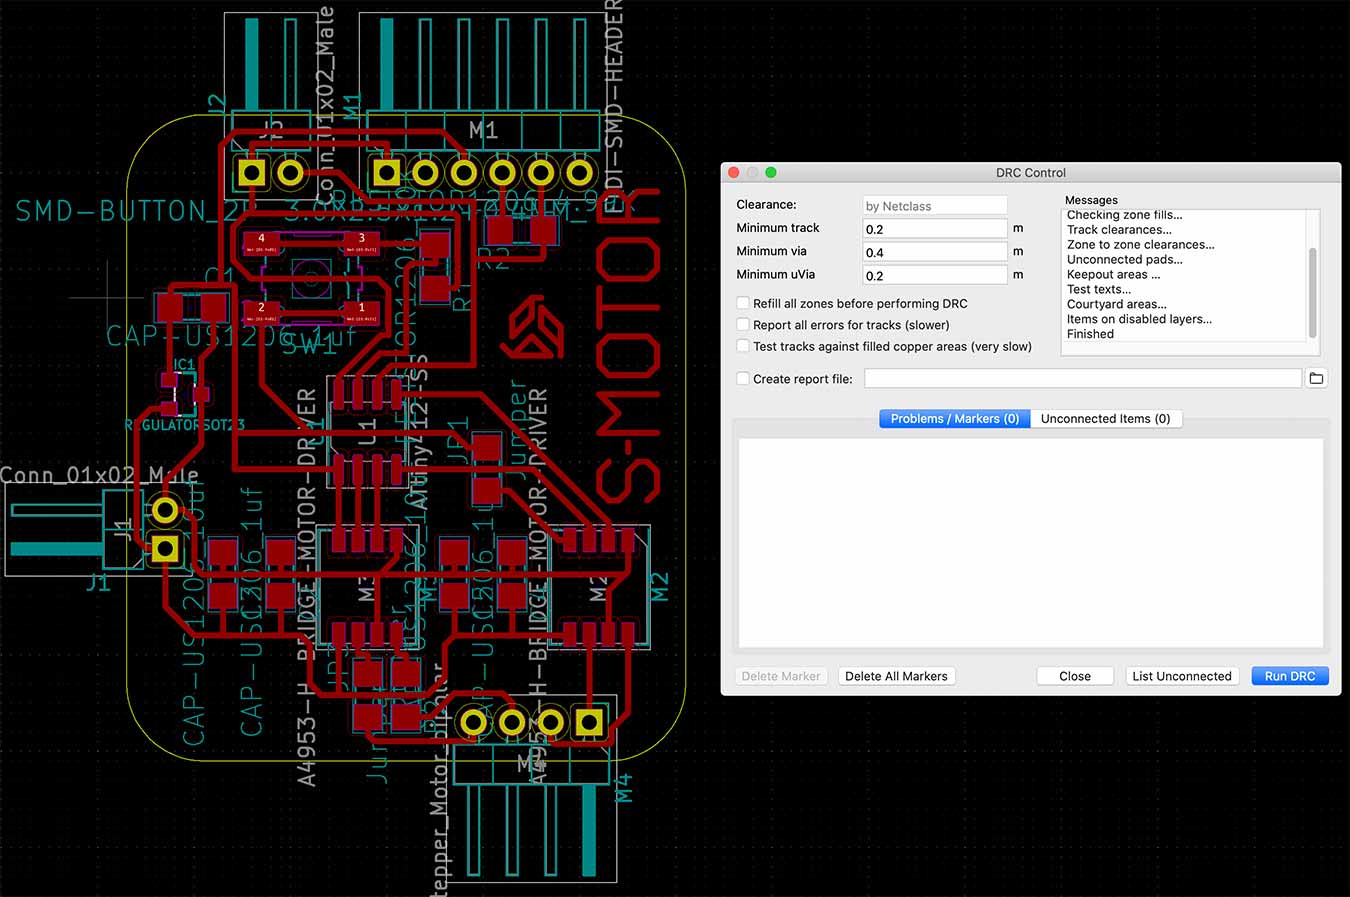Click the folder browse icon for report file

(1316, 378)
